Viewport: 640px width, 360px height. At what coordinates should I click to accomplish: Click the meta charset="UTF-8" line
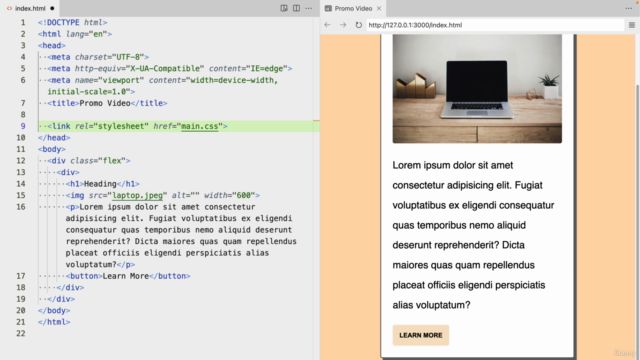[x=98, y=57]
